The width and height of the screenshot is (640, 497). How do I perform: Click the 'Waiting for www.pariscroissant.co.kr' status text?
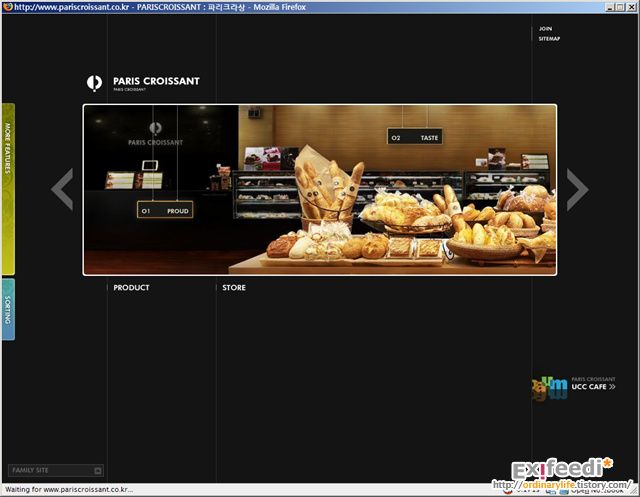click(x=69, y=489)
